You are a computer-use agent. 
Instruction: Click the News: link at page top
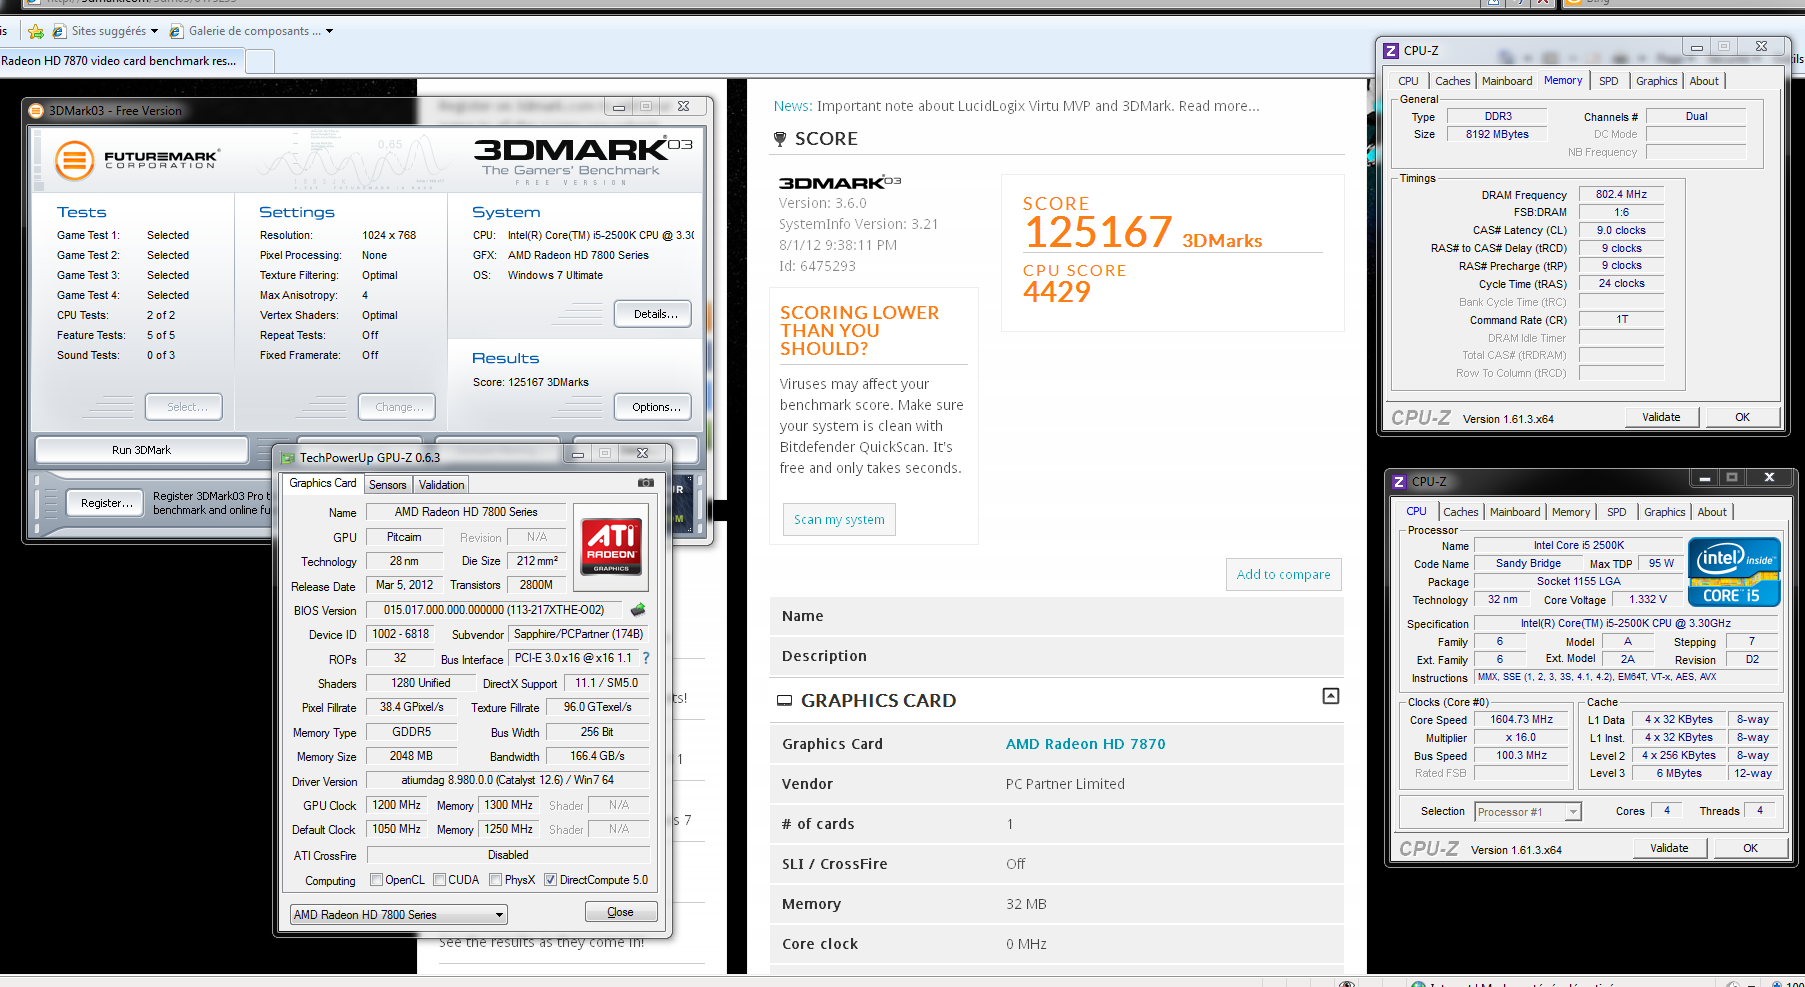pos(793,106)
